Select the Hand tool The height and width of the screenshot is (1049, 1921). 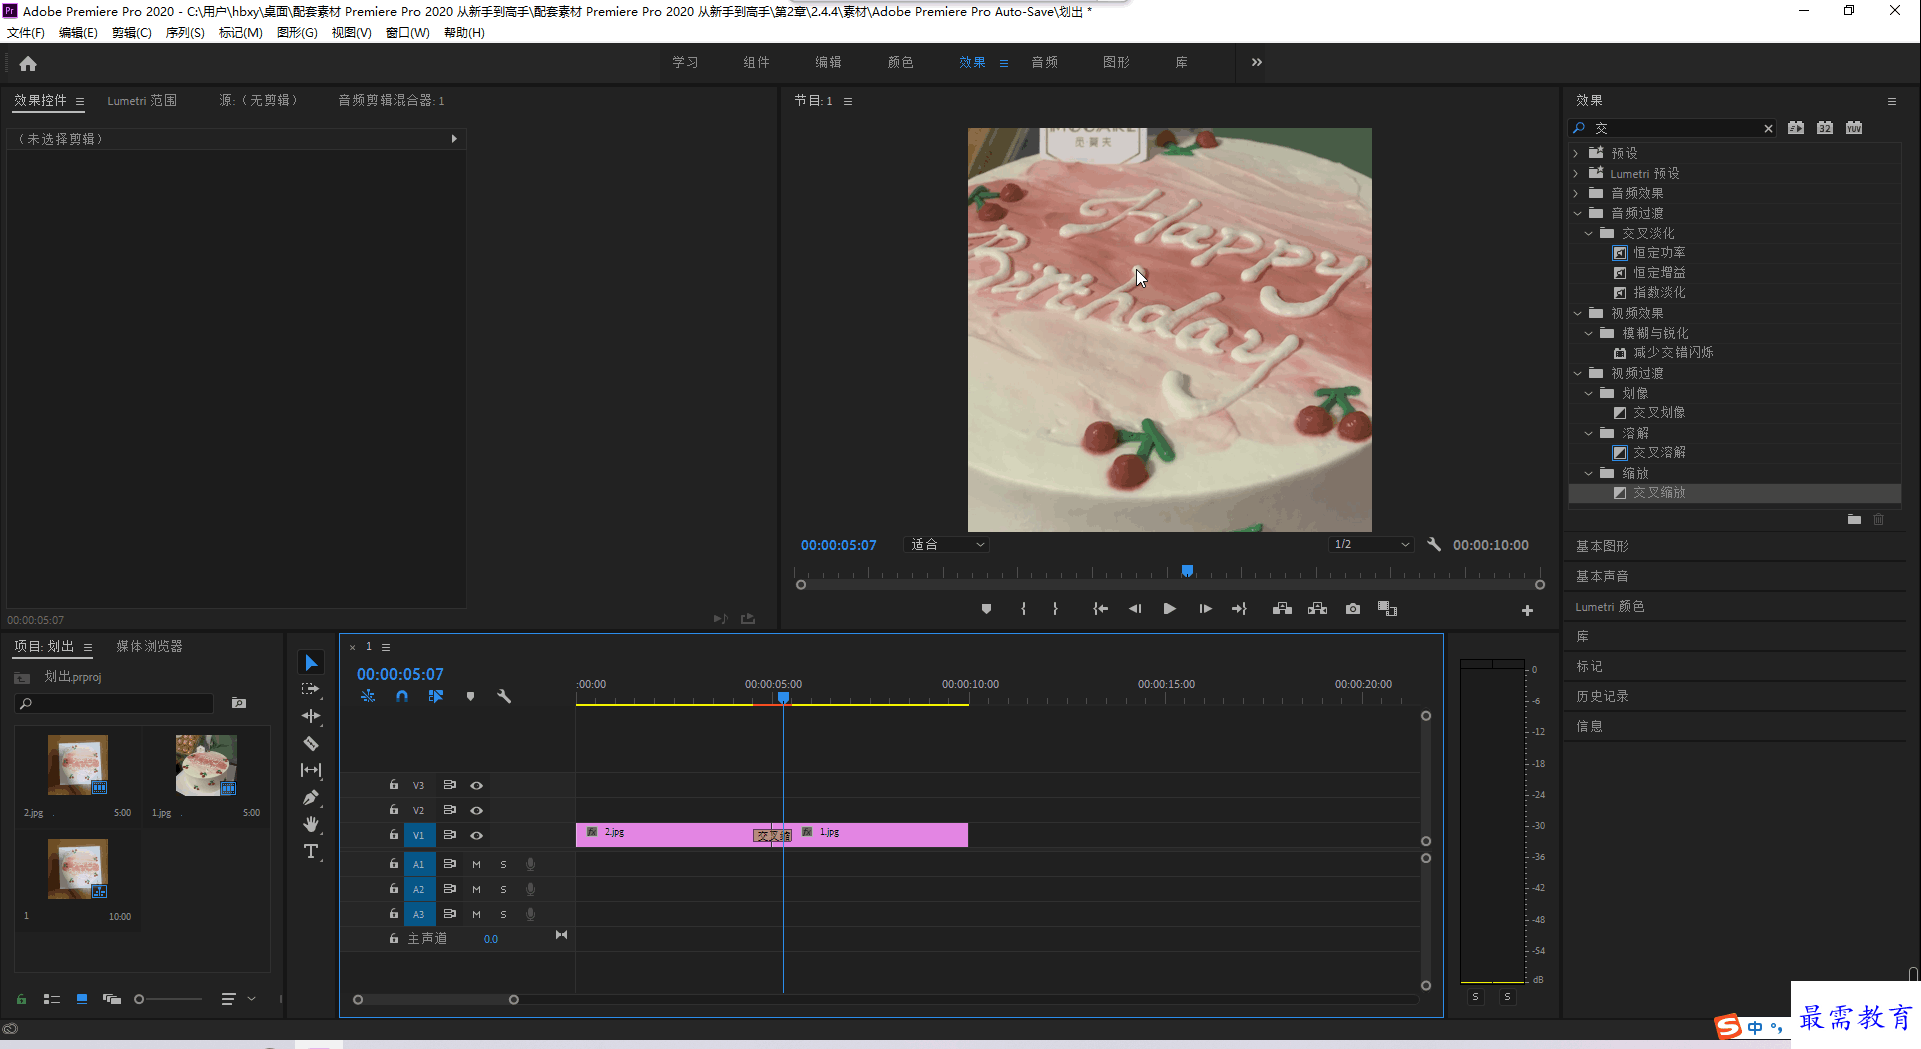coord(311,824)
